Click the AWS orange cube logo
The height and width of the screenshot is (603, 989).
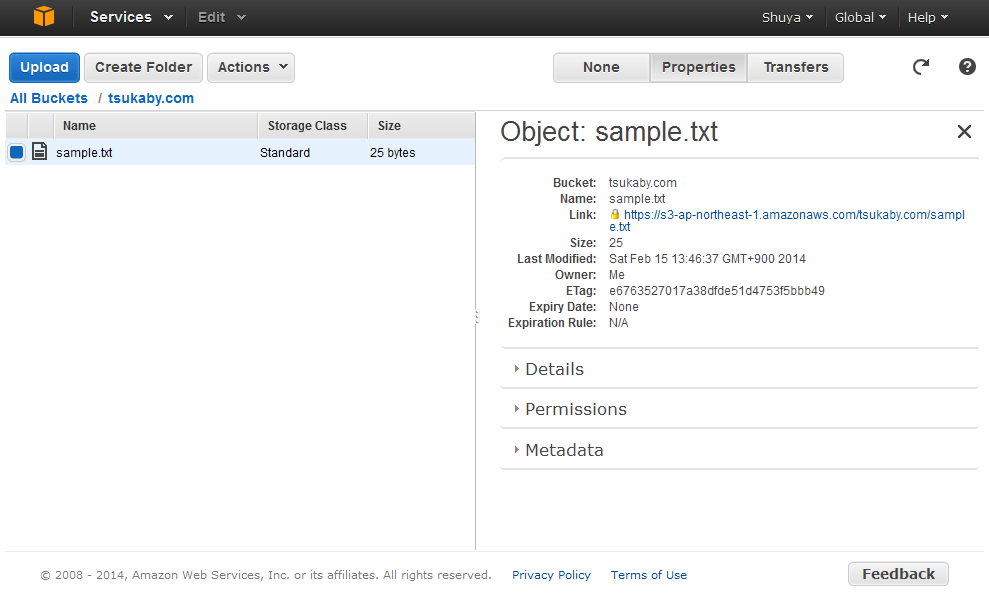(44, 17)
